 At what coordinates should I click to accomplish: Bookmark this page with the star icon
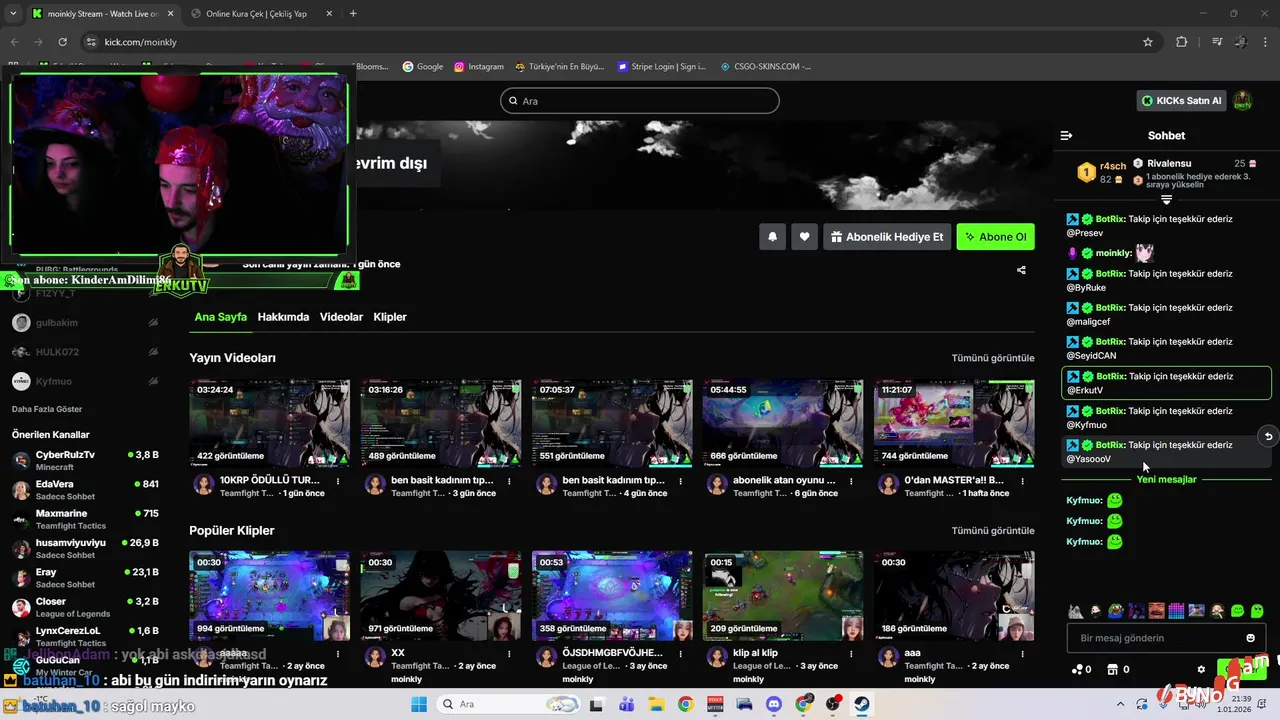pos(1148,42)
